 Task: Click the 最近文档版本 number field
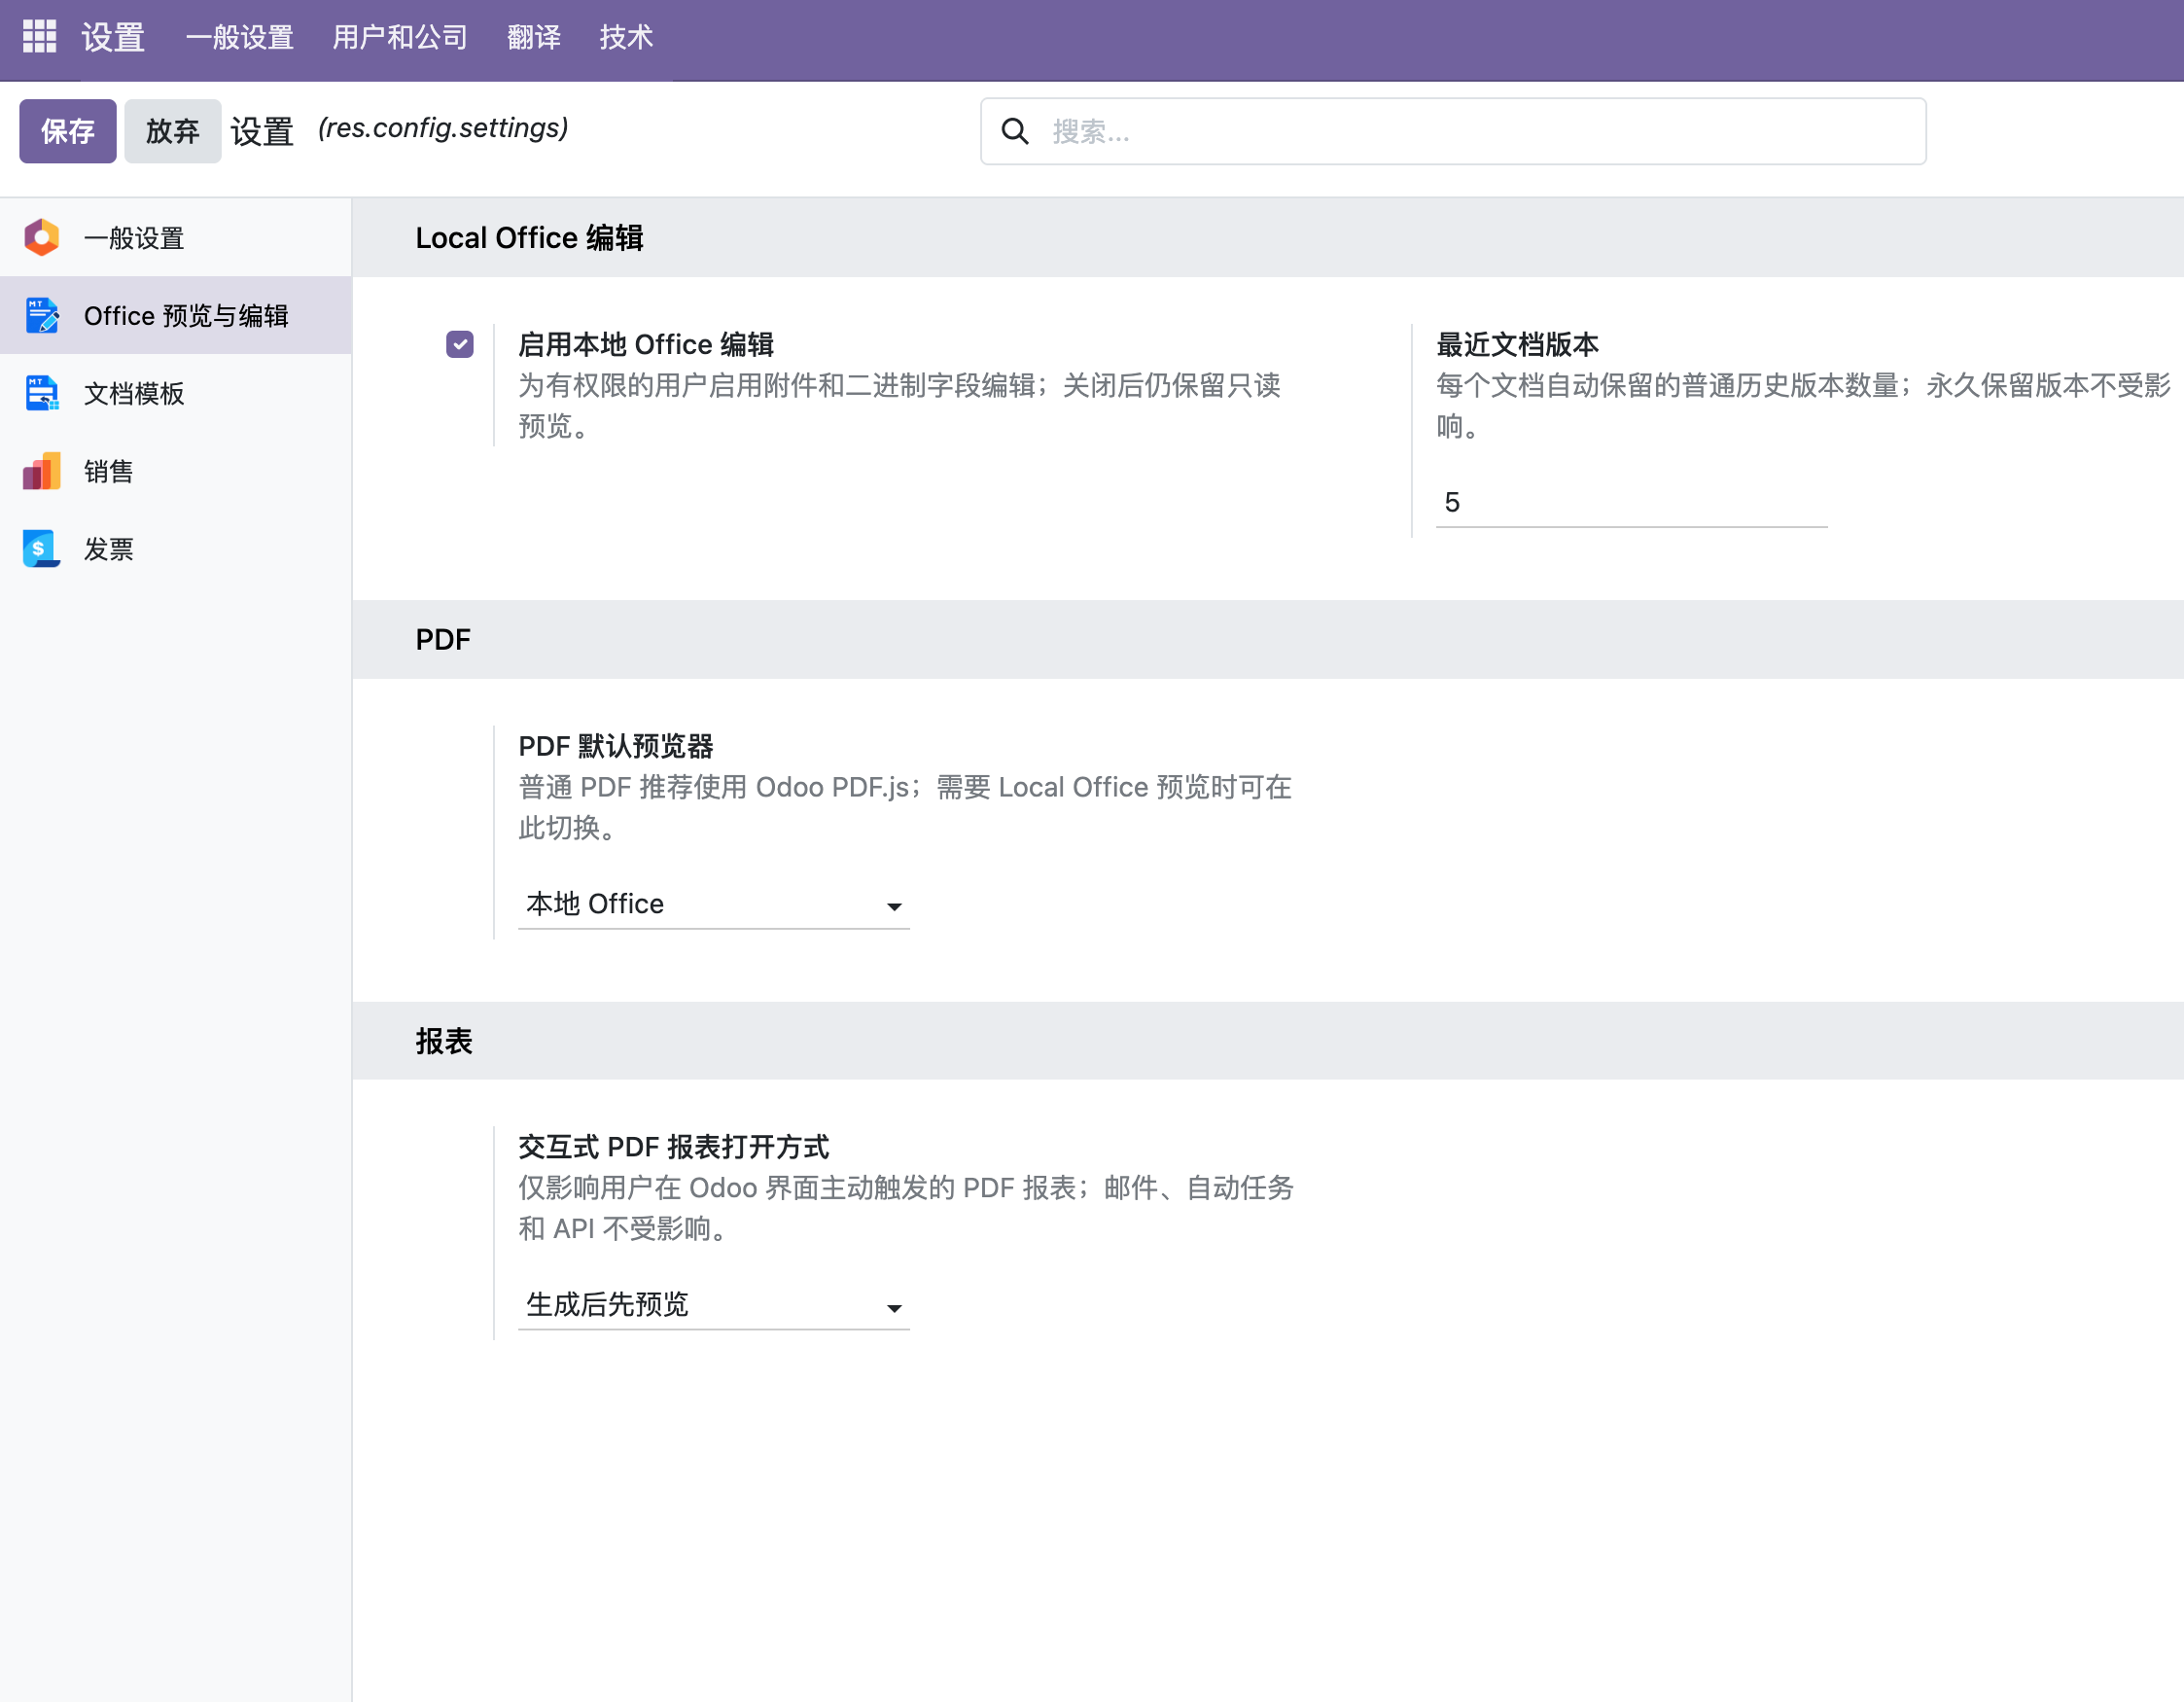(x=1631, y=503)
